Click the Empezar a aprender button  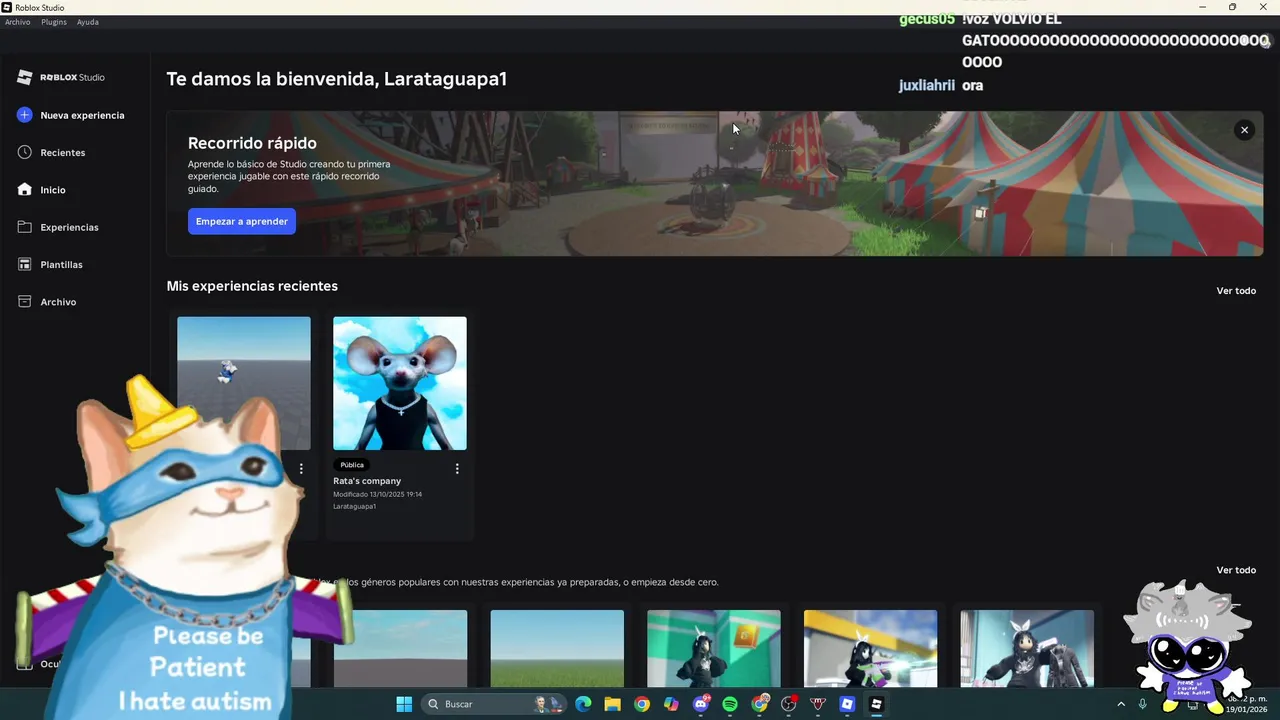click(x=242, y=221)
